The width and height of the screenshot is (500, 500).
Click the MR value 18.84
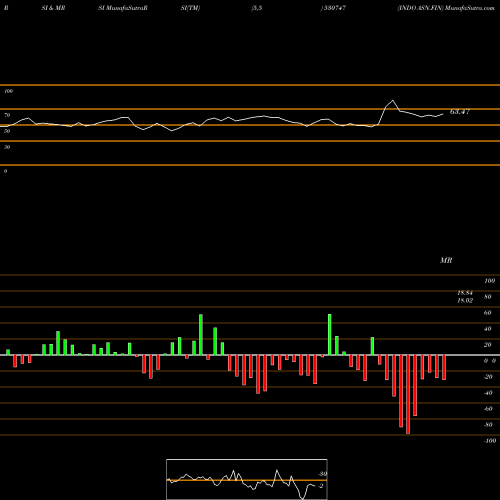coord(465,293)
